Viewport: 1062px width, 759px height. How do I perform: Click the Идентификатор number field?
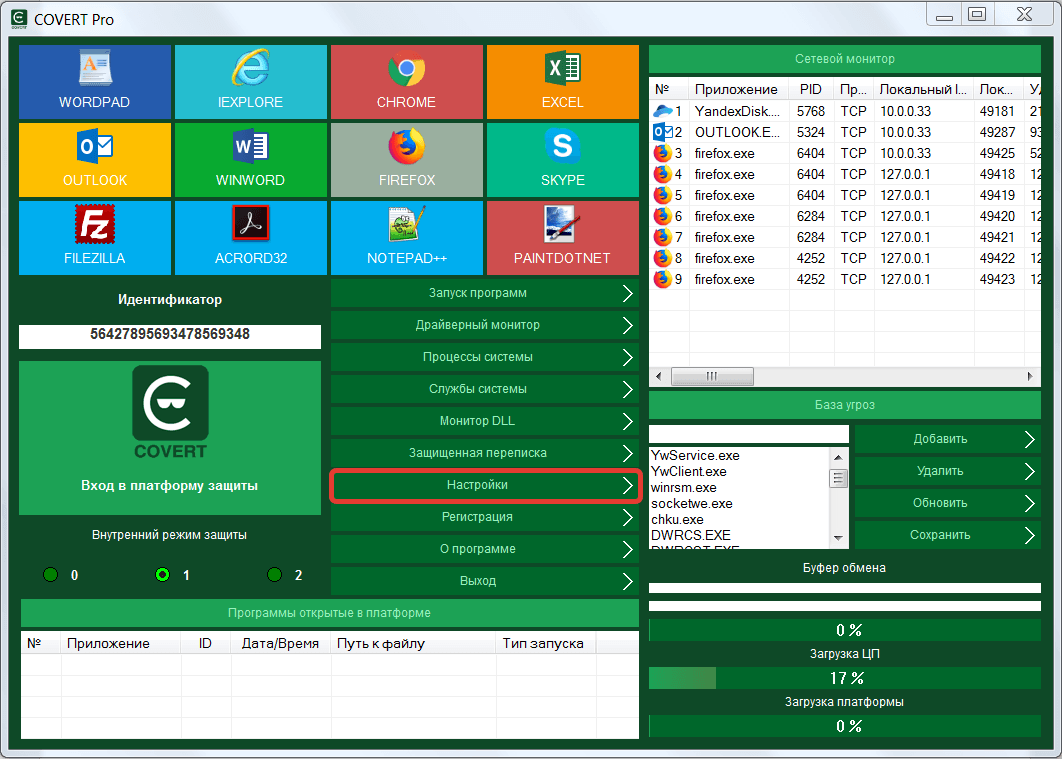click(170, 336)
